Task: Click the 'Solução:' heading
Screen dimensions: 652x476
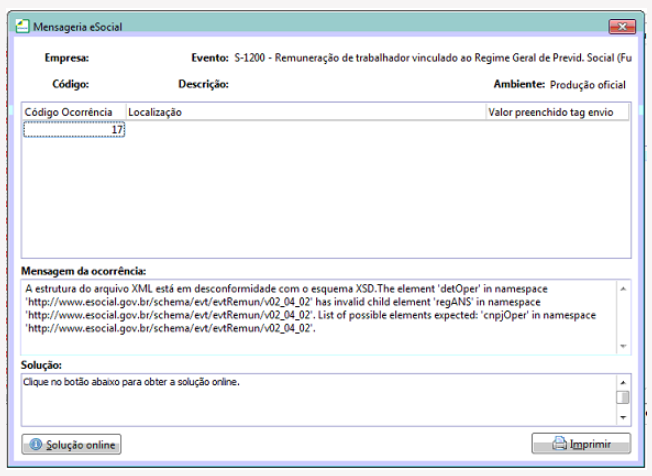Action: pos(41,365)
